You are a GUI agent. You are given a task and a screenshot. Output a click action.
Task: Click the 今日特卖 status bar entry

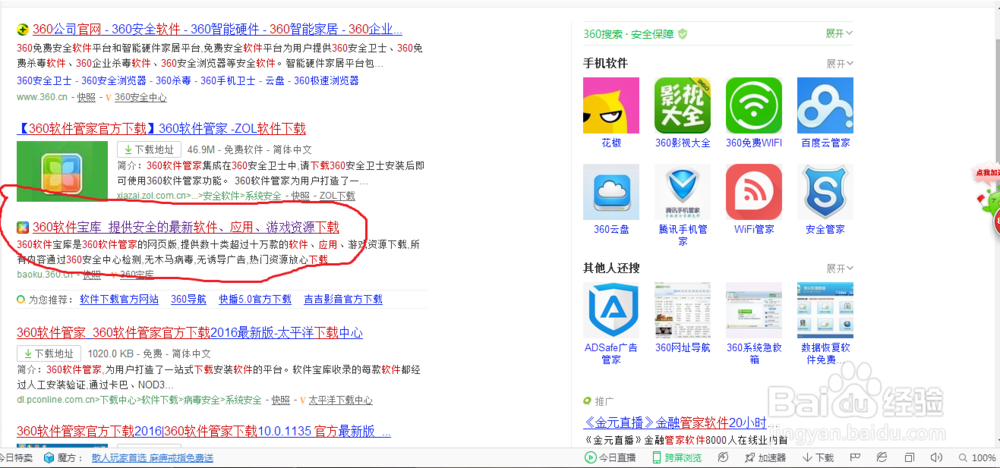click(x=14, y=458)
